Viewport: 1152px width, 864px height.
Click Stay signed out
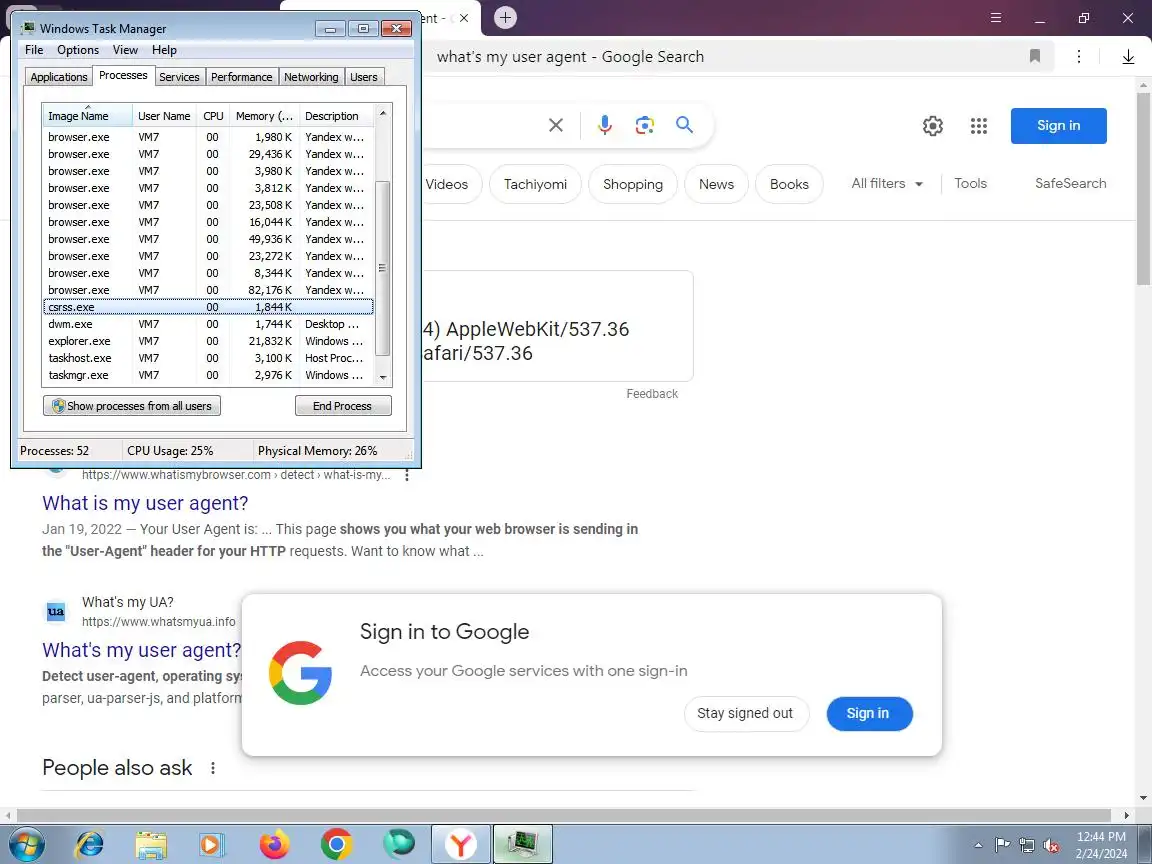click(x=746, y=713)
